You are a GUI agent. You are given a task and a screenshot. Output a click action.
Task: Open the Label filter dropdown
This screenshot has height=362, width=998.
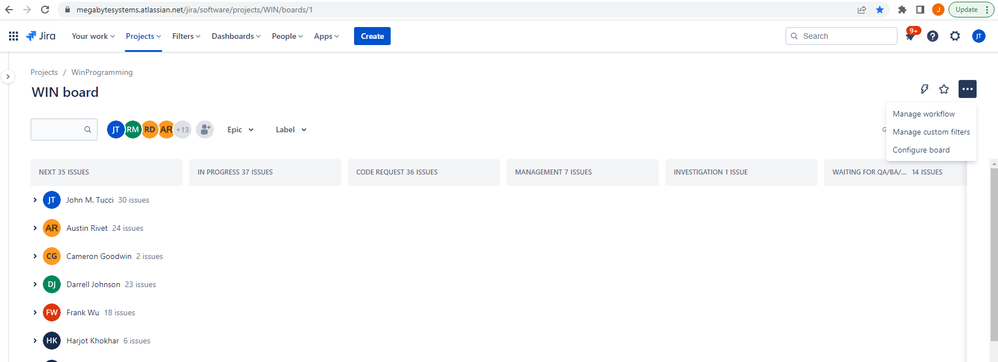[x=291, y=130]
